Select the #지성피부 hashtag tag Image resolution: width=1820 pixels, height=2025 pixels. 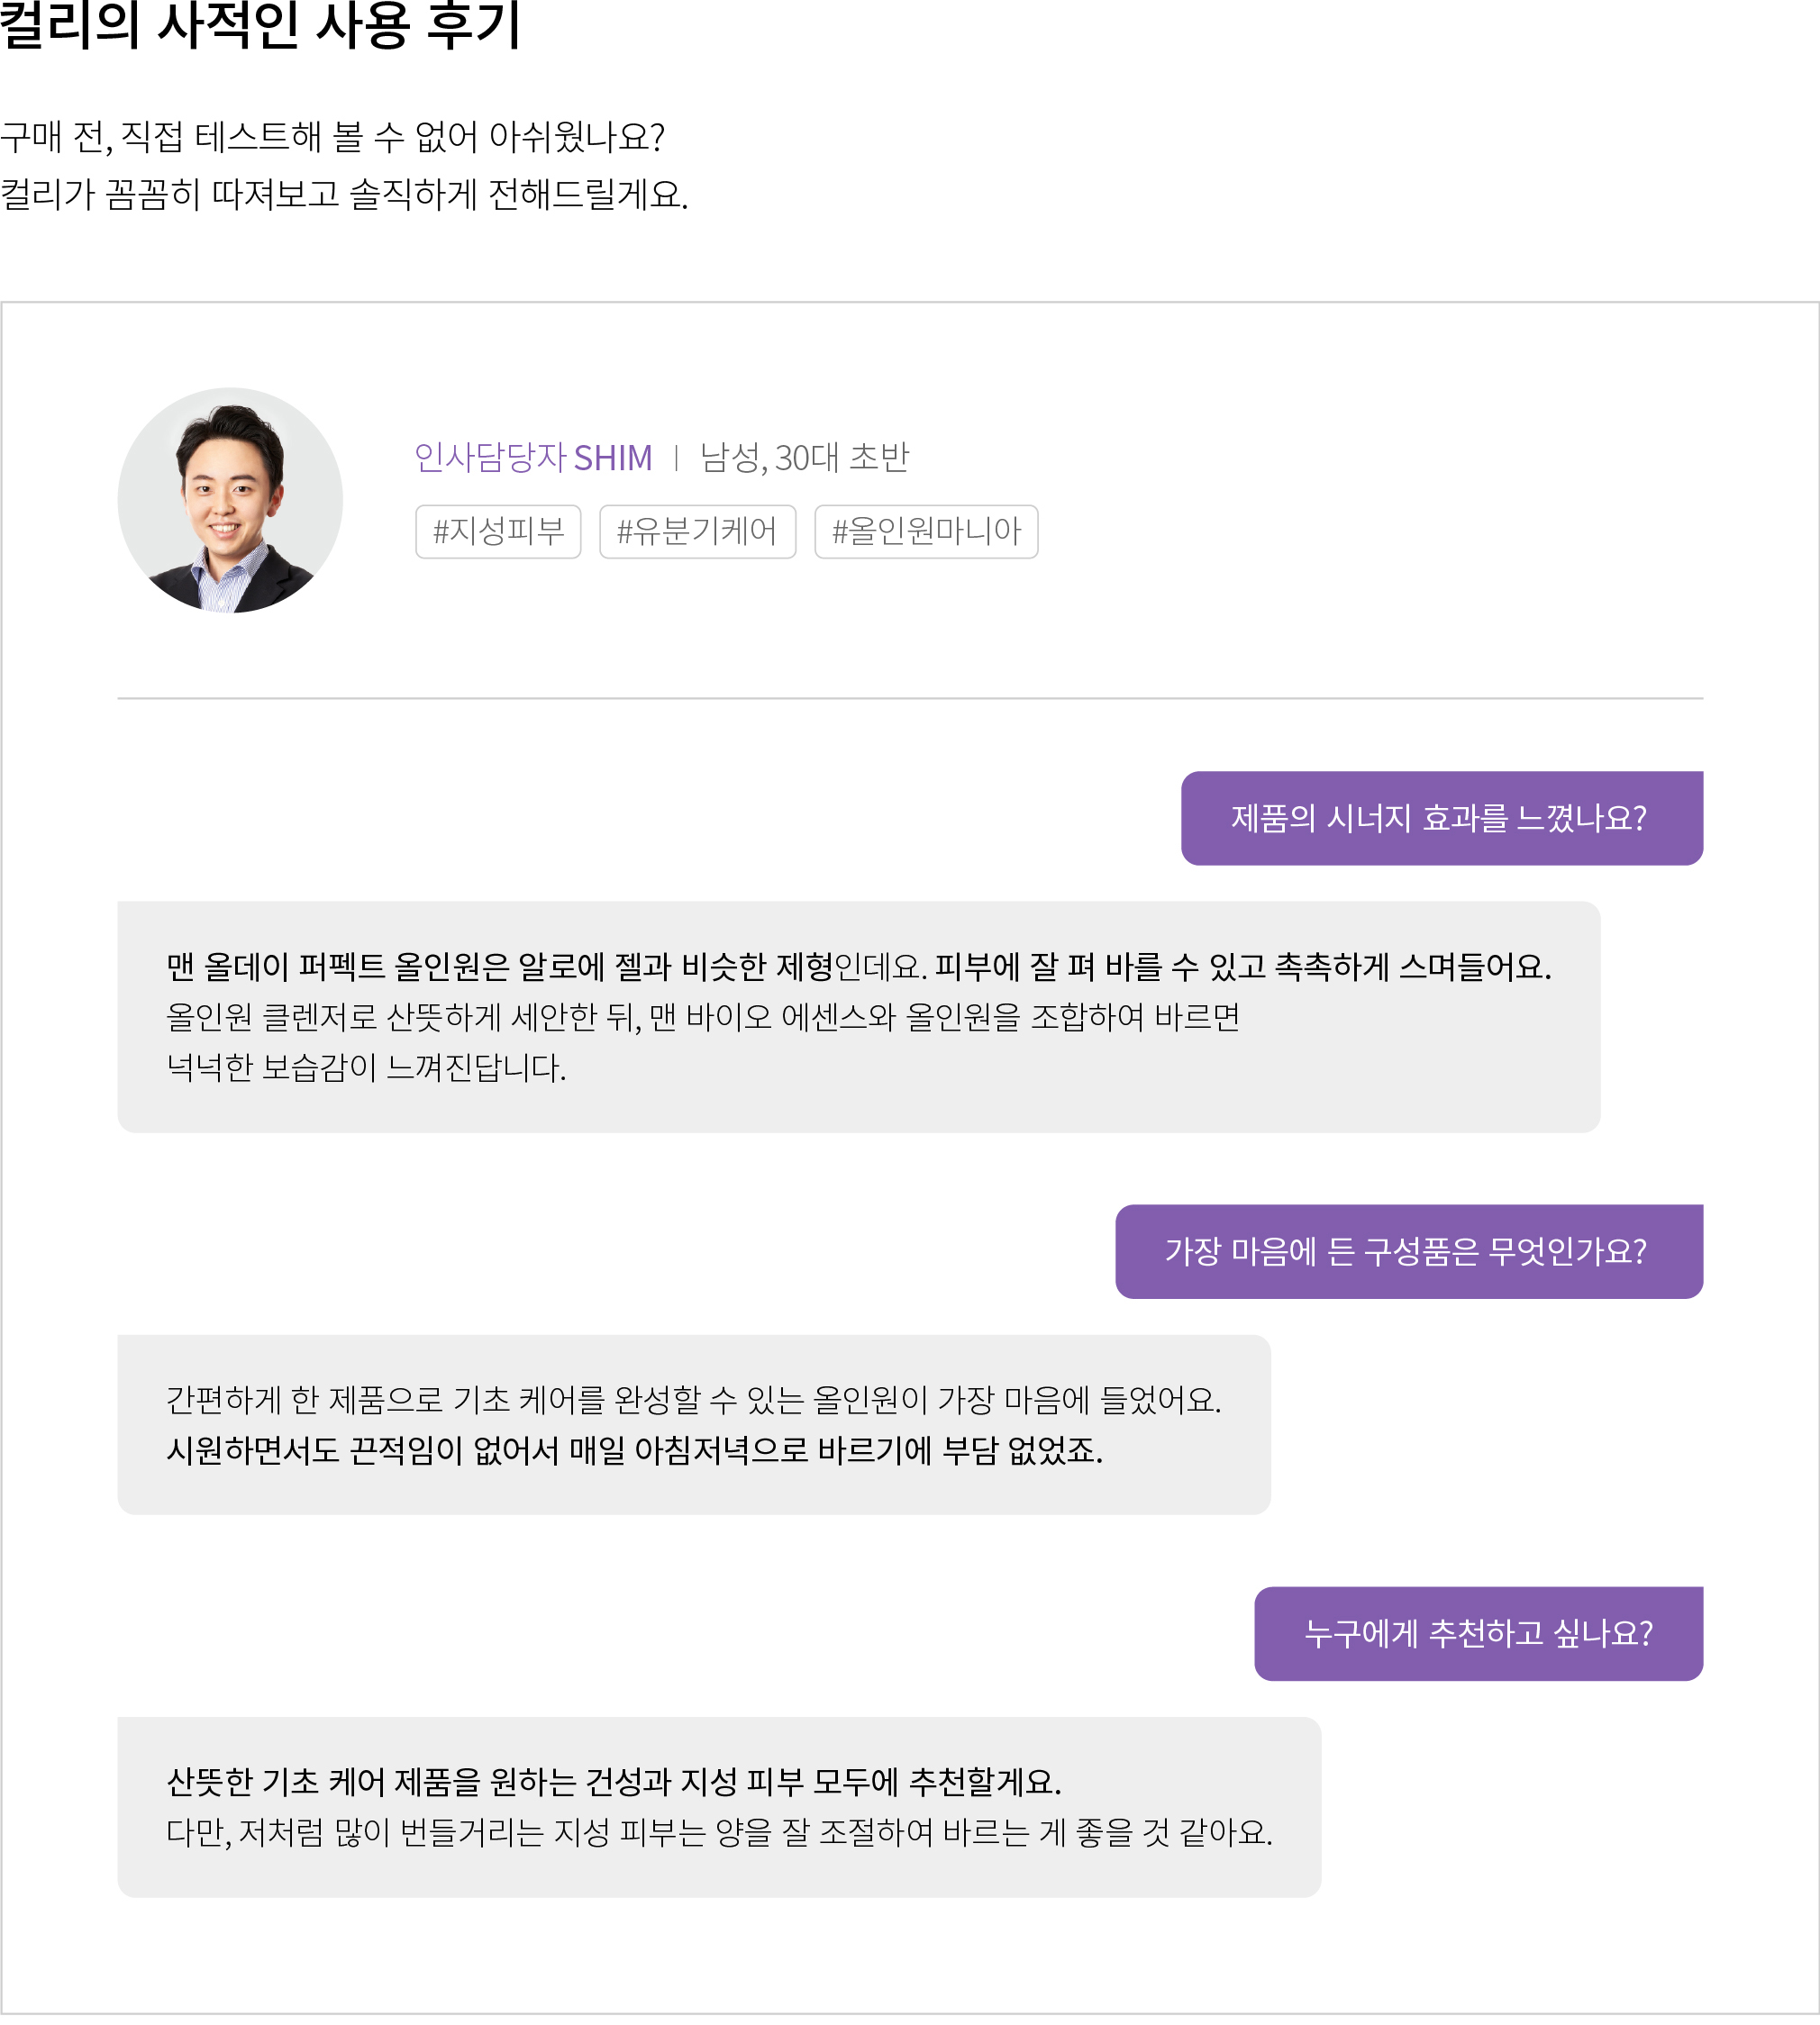(x=498, y=531)
